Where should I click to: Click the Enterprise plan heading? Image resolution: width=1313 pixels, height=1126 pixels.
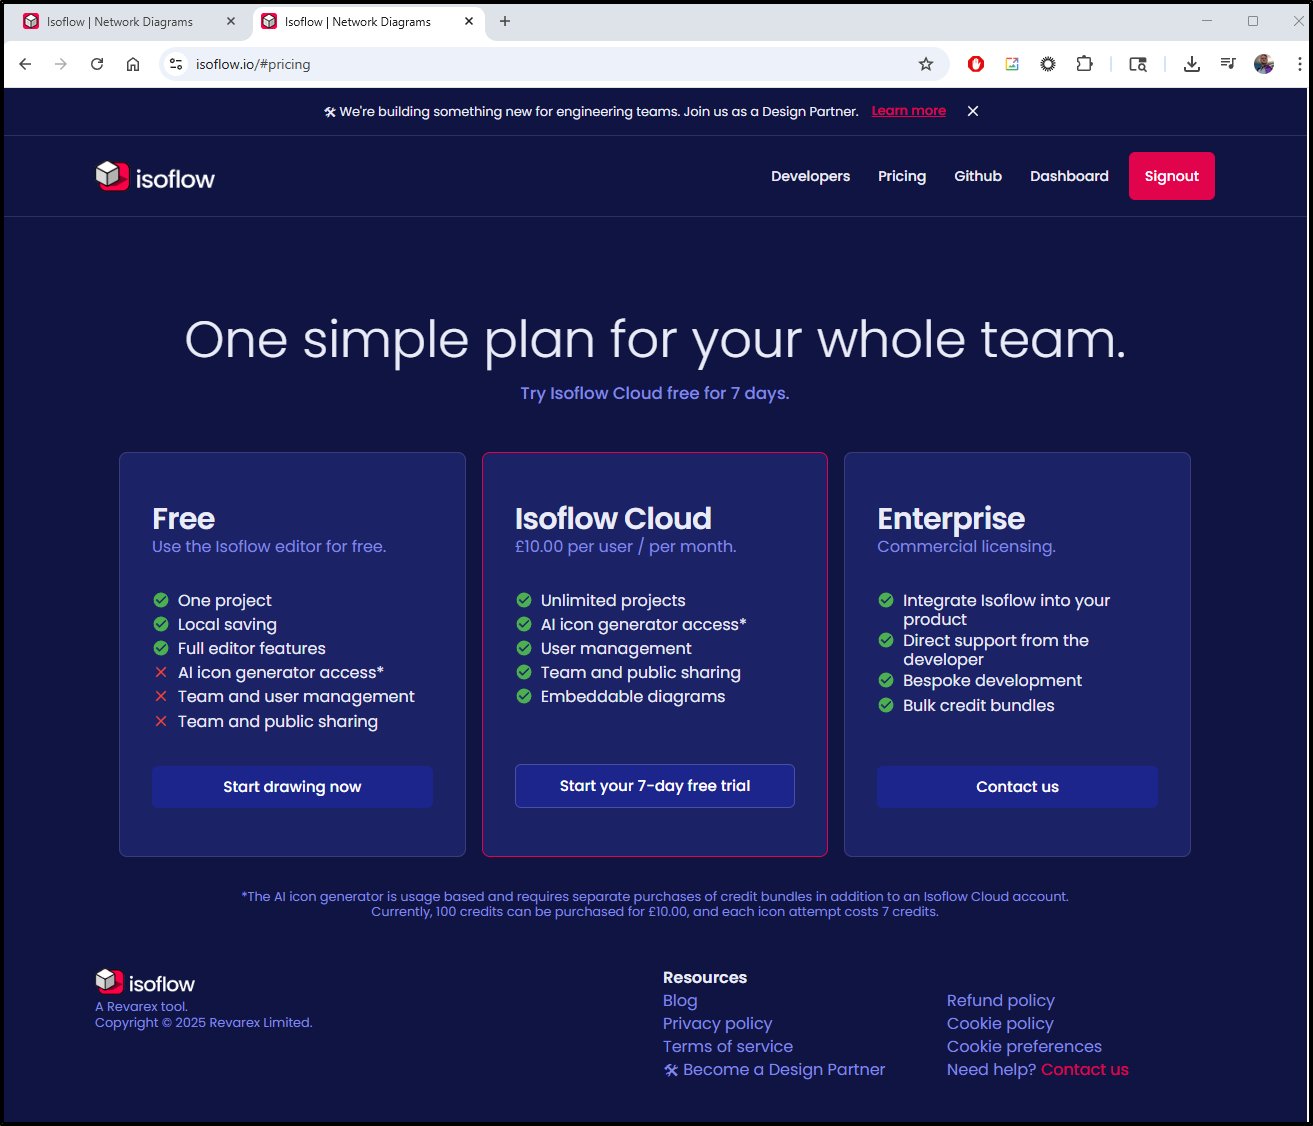click(x=951, y=518)
